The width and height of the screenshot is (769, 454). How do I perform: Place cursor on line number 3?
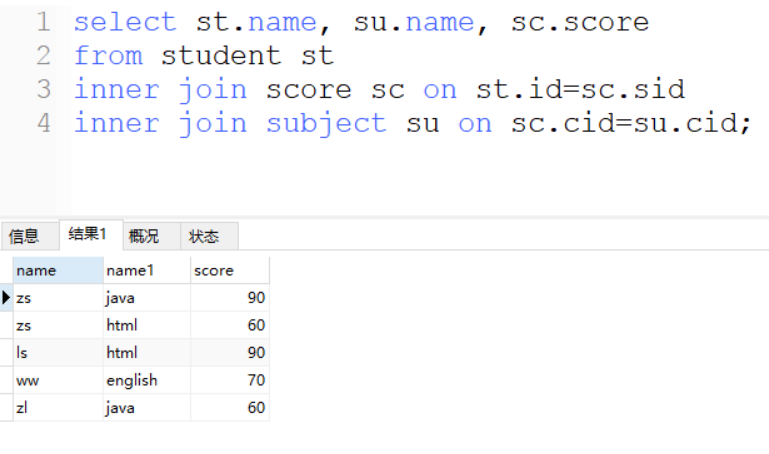point(44,89)
